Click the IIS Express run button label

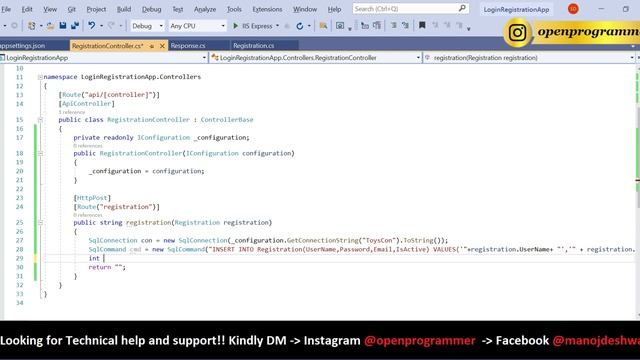click(x=257, y=26)
